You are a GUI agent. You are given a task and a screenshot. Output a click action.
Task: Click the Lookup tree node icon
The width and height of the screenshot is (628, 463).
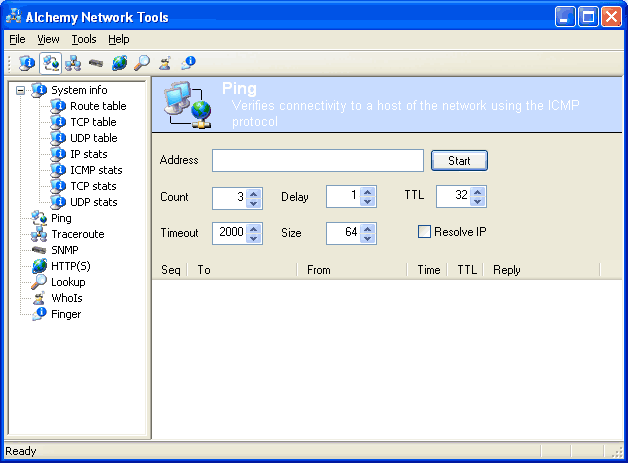(x=39, y=282)
